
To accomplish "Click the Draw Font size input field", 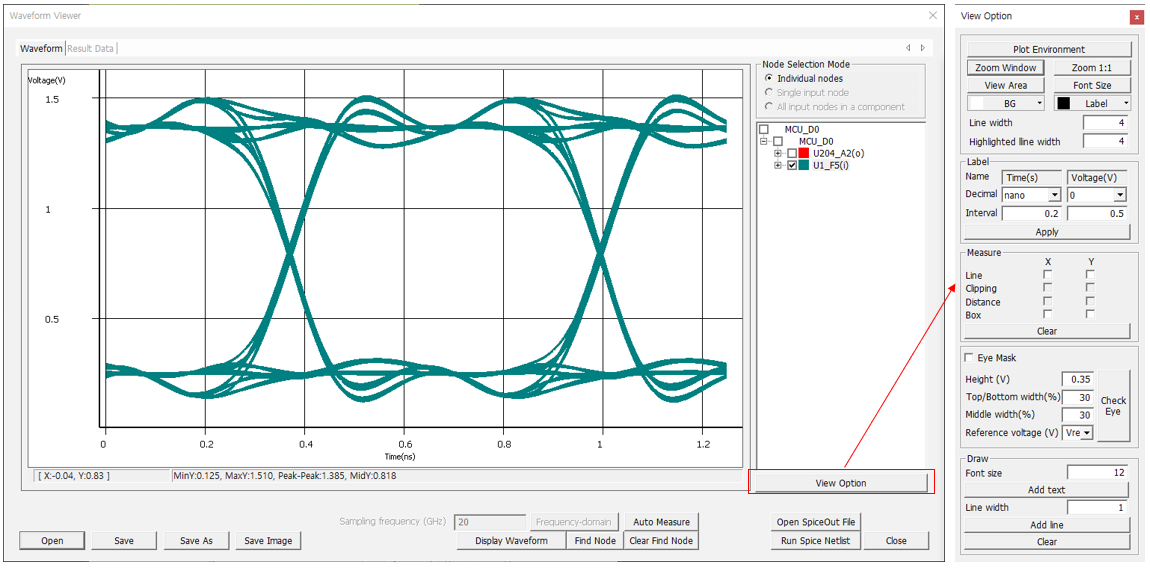I will 1097,473.
